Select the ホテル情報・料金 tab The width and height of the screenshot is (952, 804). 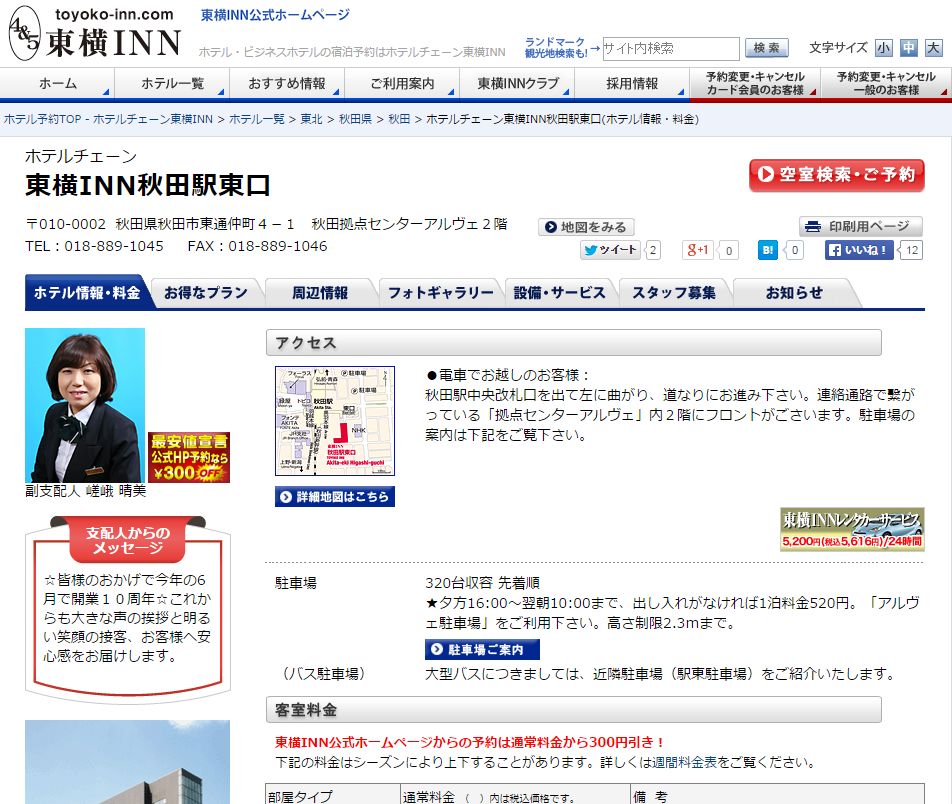pyautogui.click(x=87, y=293)
